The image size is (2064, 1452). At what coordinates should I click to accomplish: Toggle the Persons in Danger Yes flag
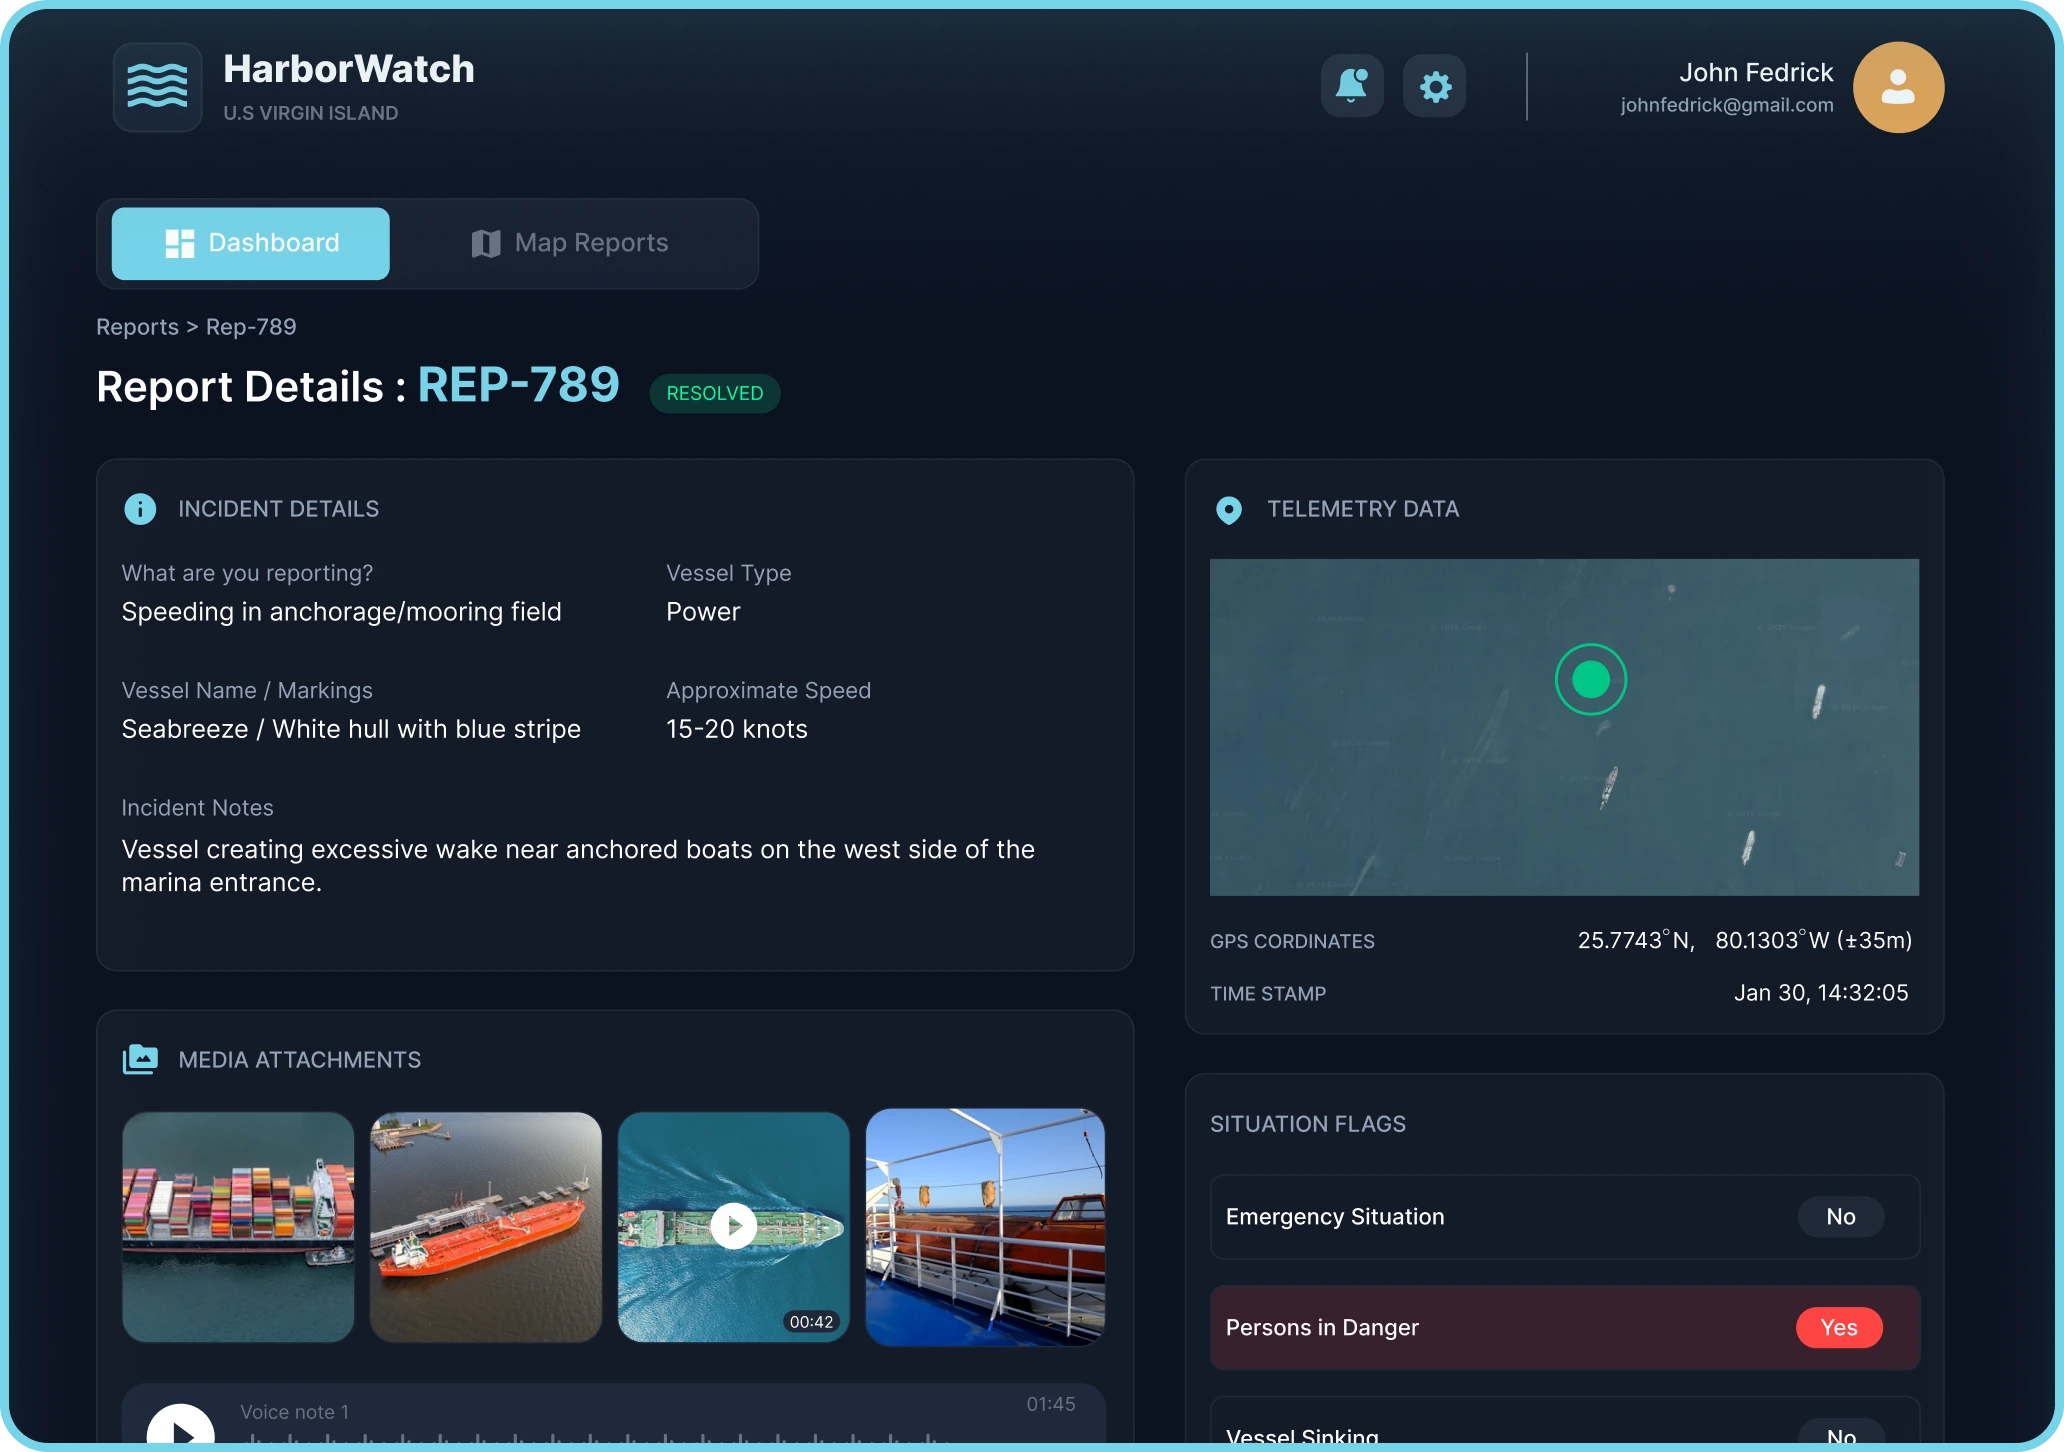pos(1839,1328)
